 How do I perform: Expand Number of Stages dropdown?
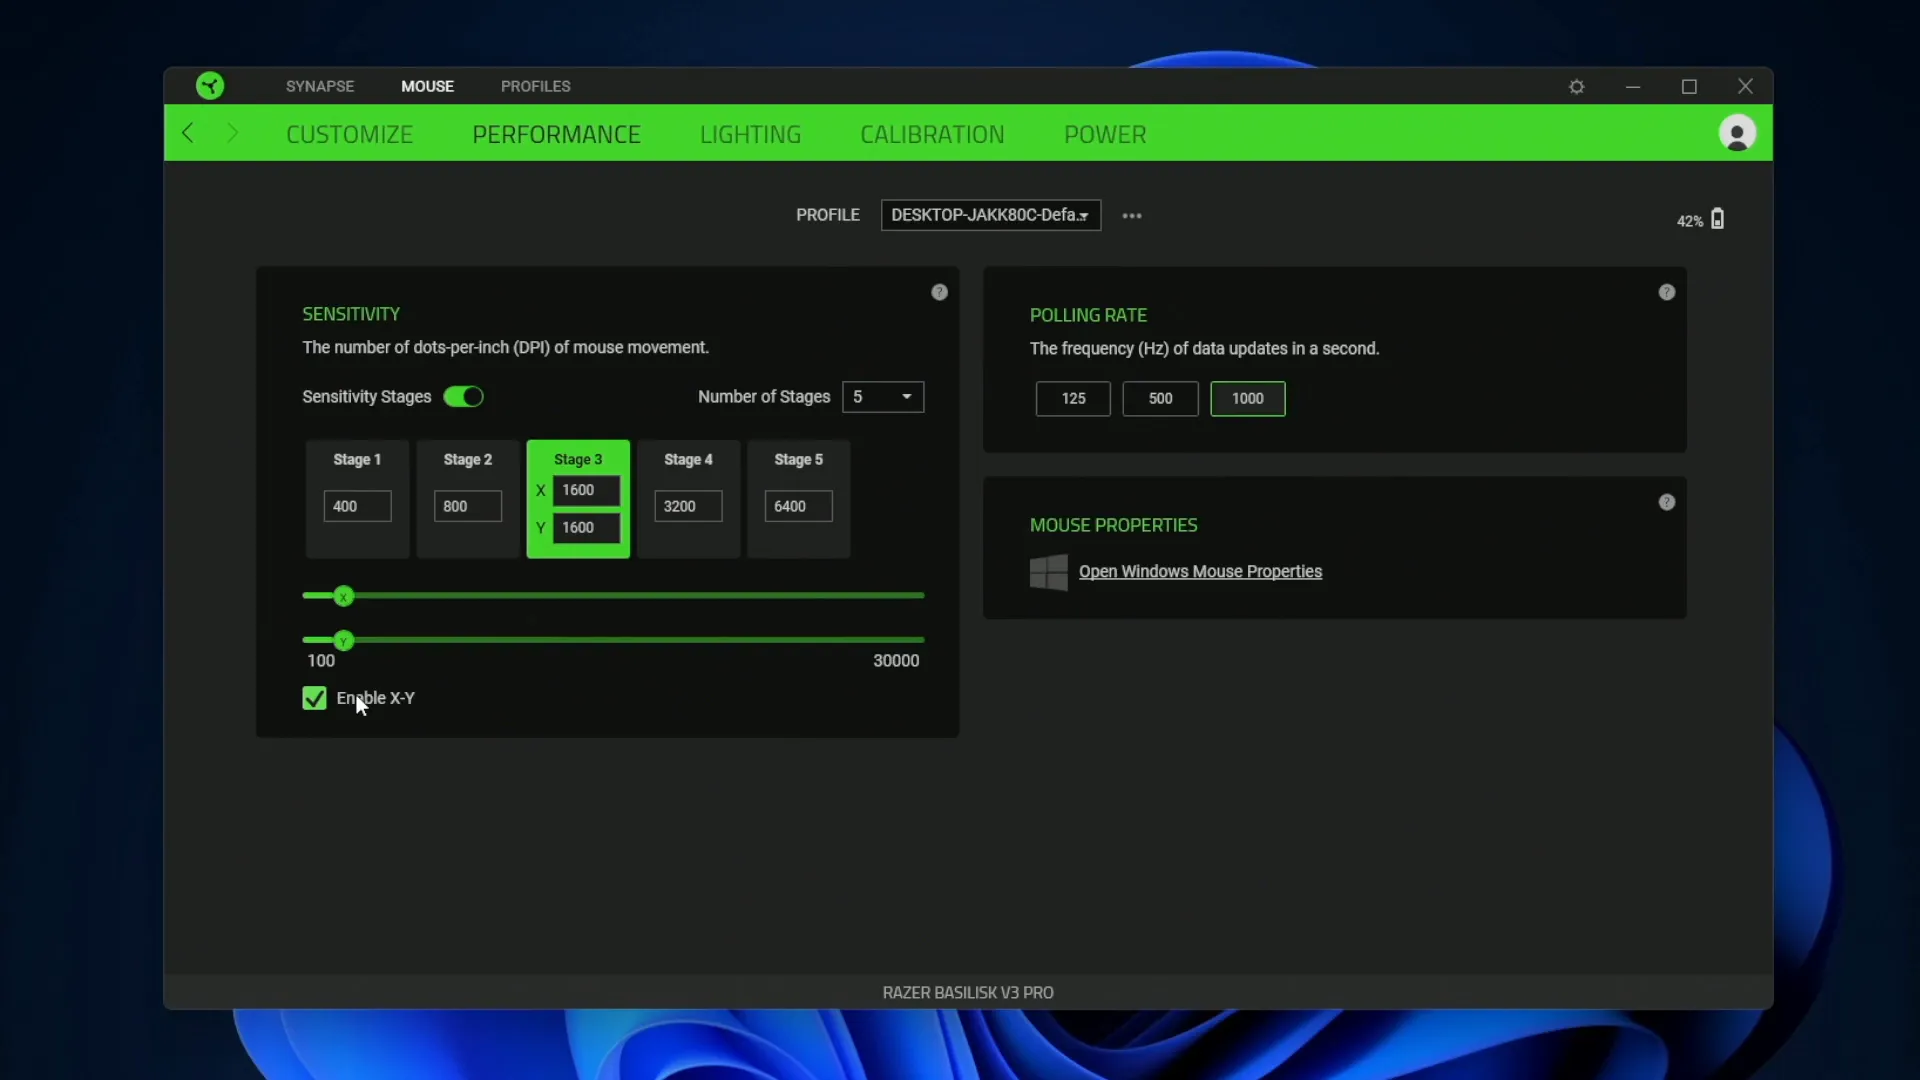883,397
